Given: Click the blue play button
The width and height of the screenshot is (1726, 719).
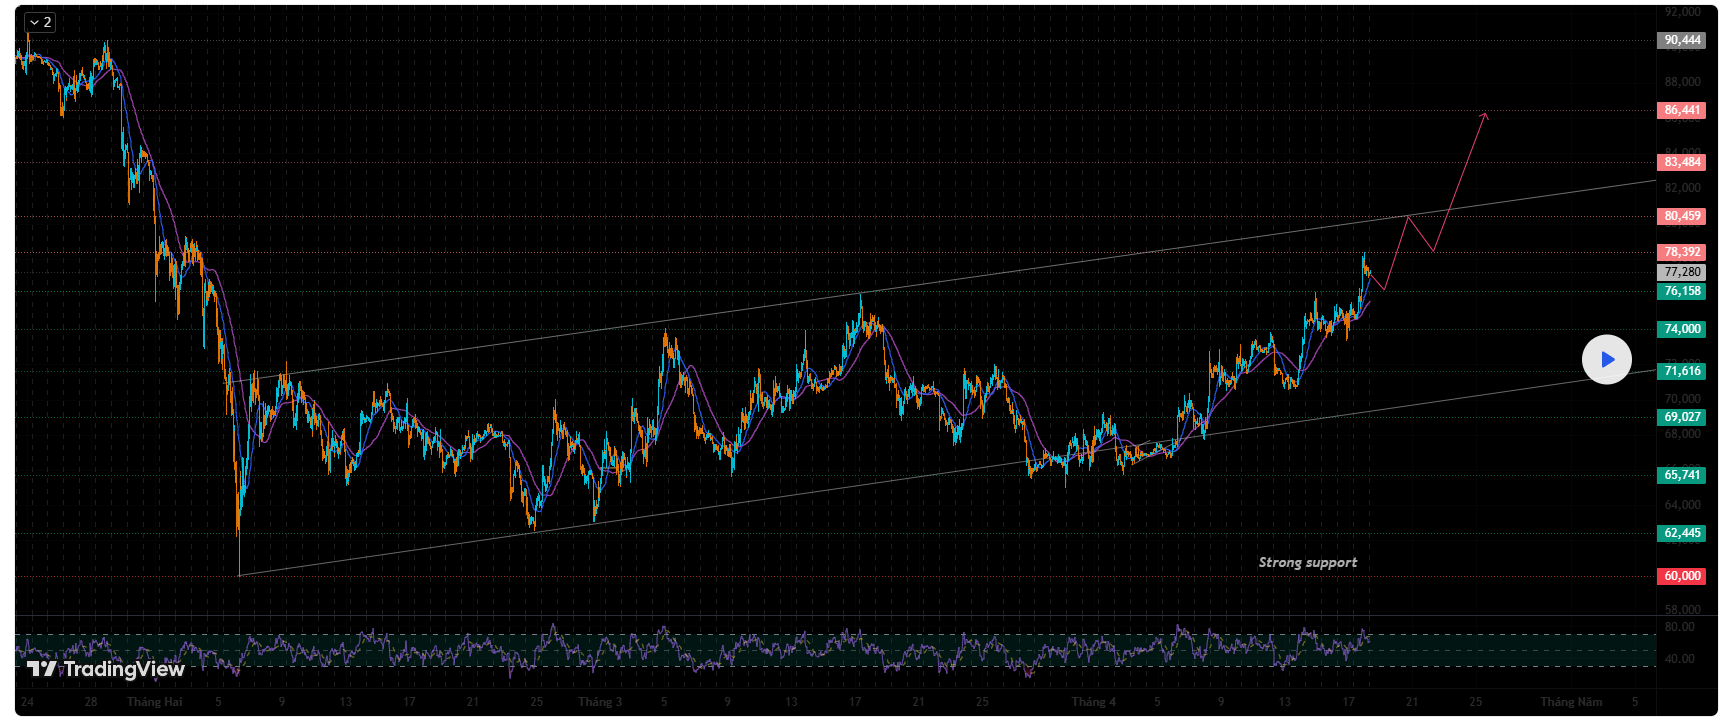Looking at the screenshot, I should pyautogui.click(x=1606, y=360).
